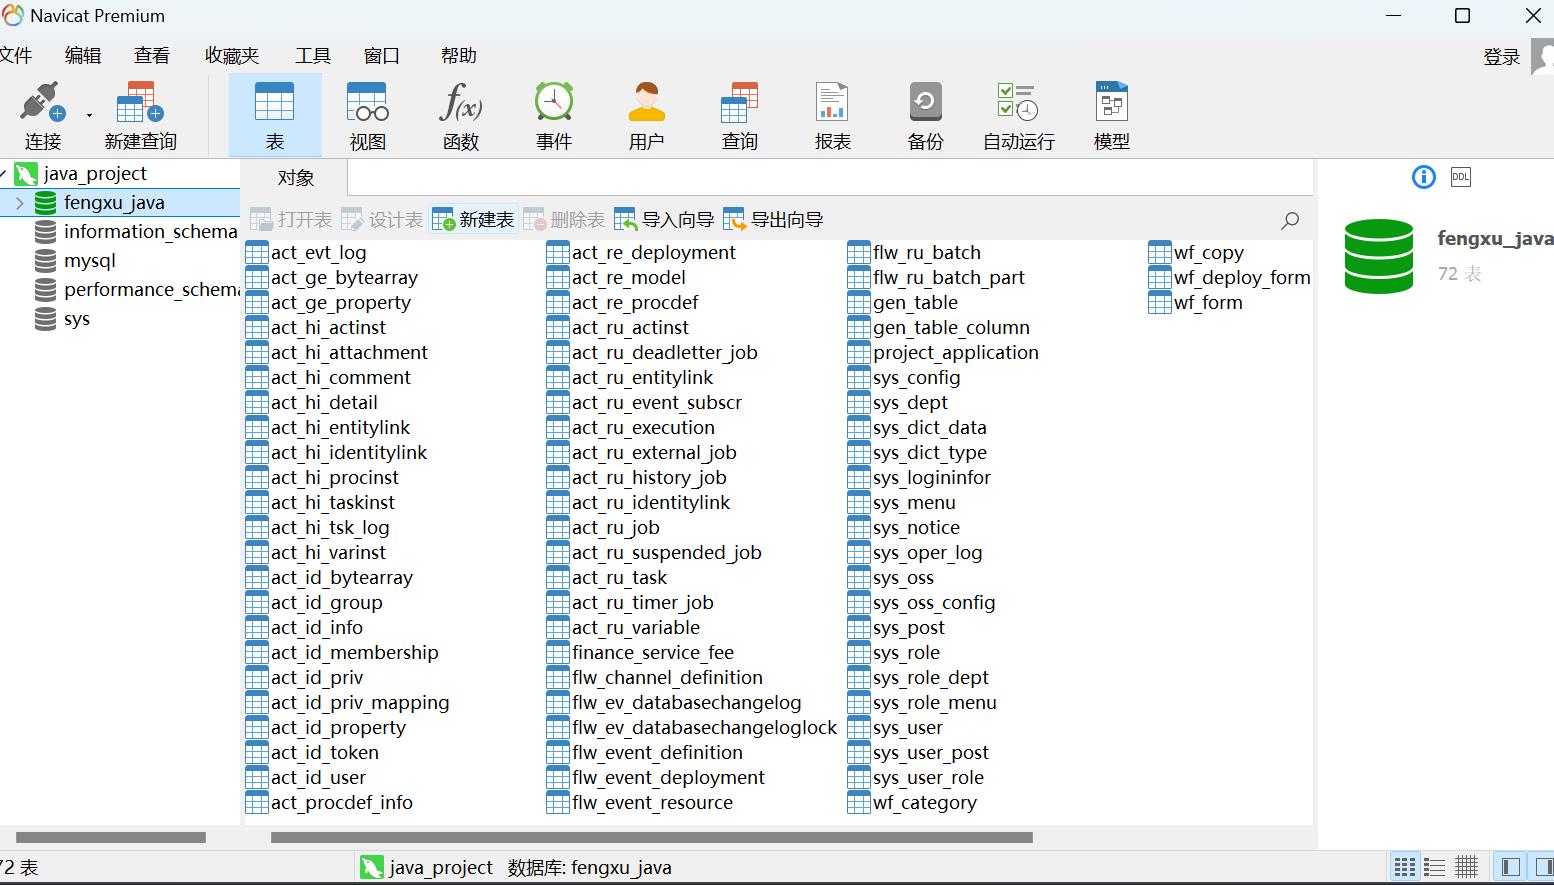Toggle the left sidebar panel visibility
This screenshot has height=885, width=1554.
tap(1511, 867)
